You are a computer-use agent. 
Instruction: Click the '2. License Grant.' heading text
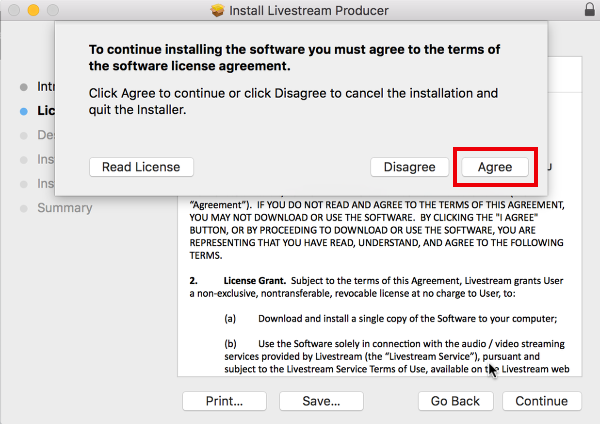pos(238,280)
